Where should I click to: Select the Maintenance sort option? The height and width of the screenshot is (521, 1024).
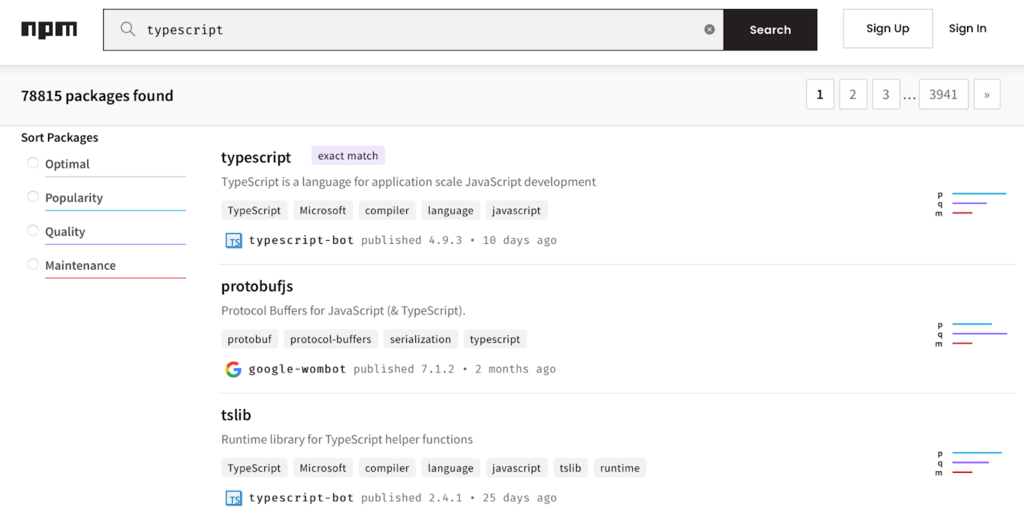[x=33, y=265]
